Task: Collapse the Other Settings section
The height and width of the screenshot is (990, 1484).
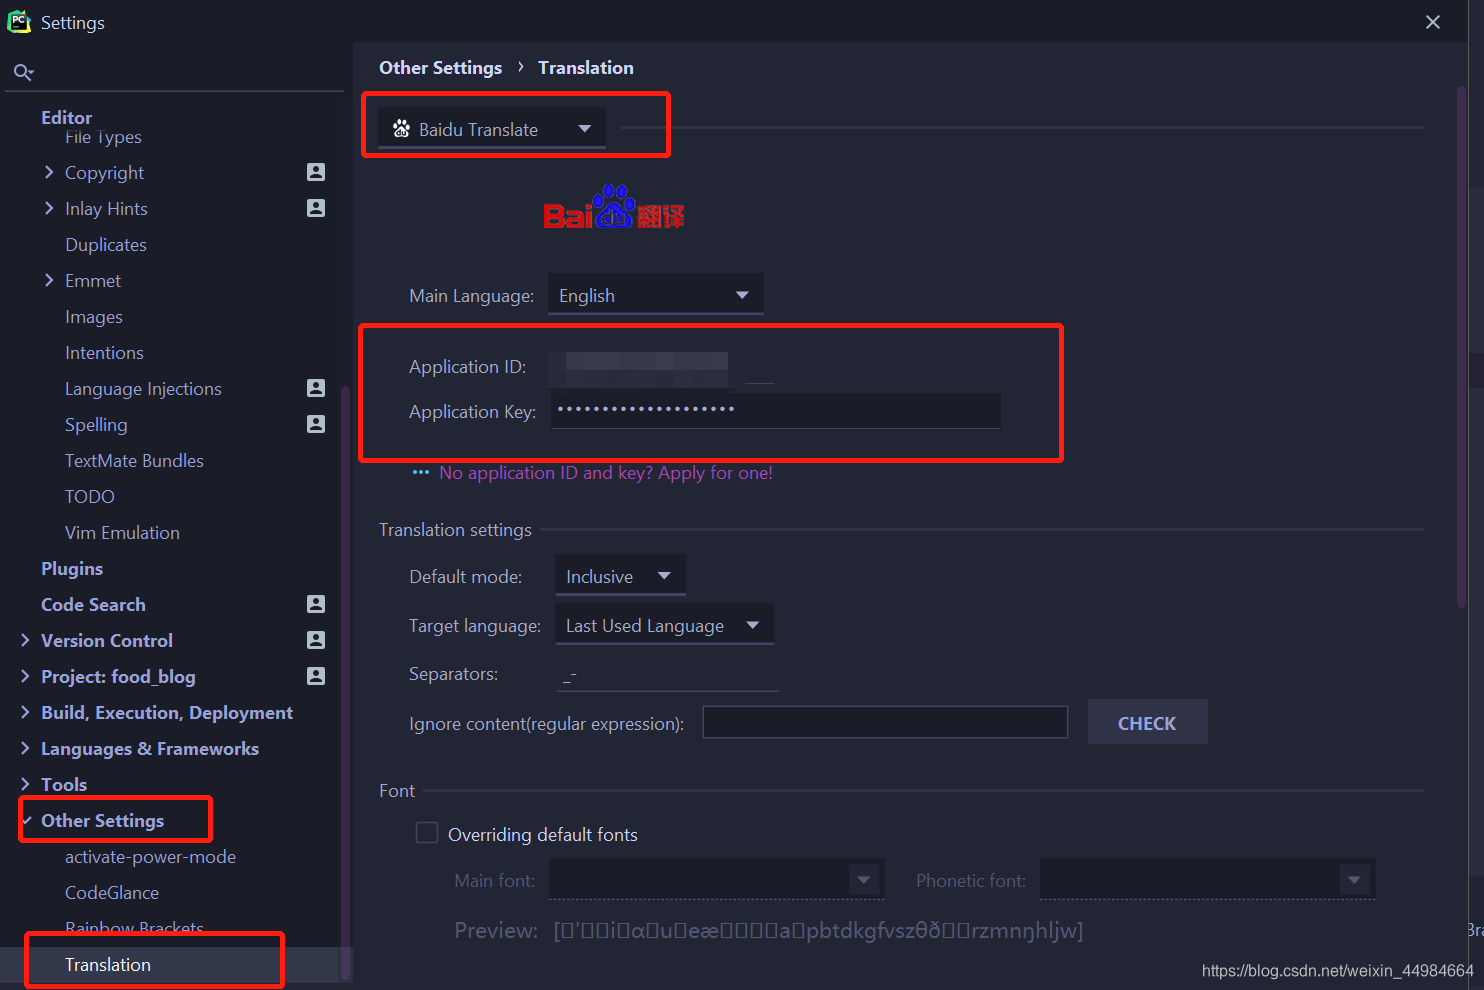Action: point(26,820)
